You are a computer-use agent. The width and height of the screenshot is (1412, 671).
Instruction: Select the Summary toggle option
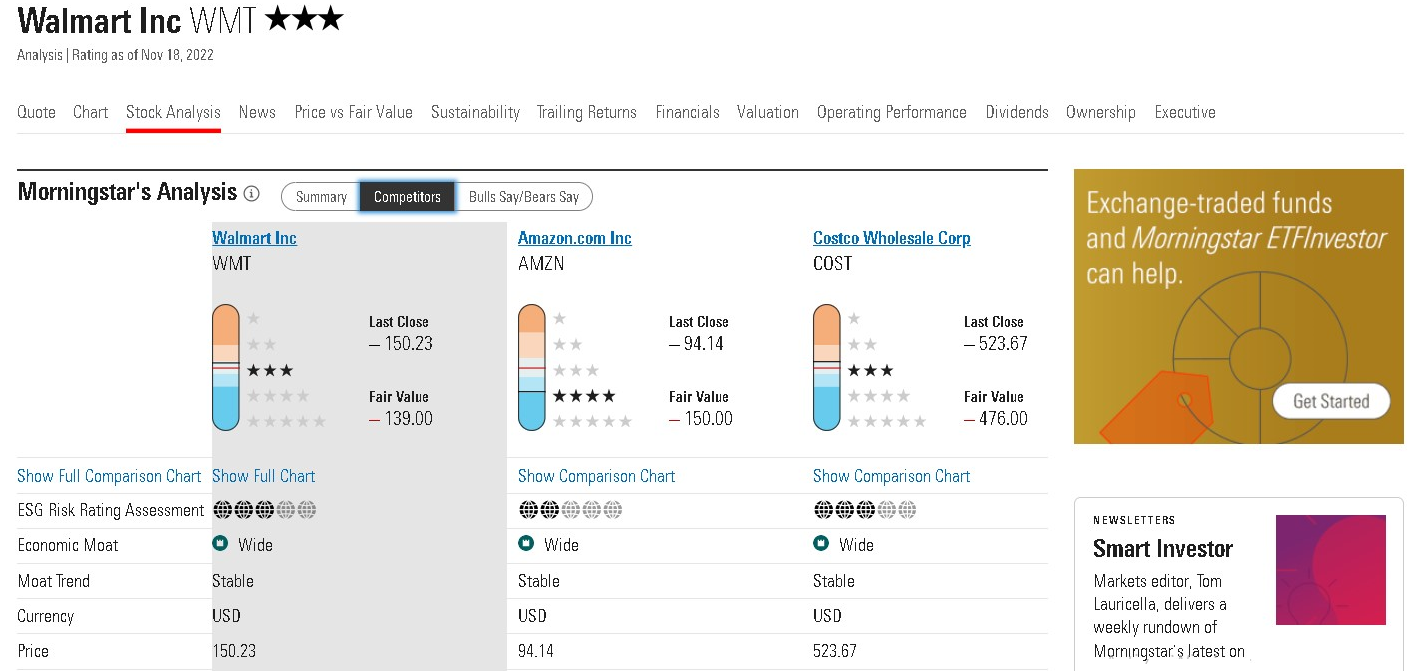click(321, 197)
